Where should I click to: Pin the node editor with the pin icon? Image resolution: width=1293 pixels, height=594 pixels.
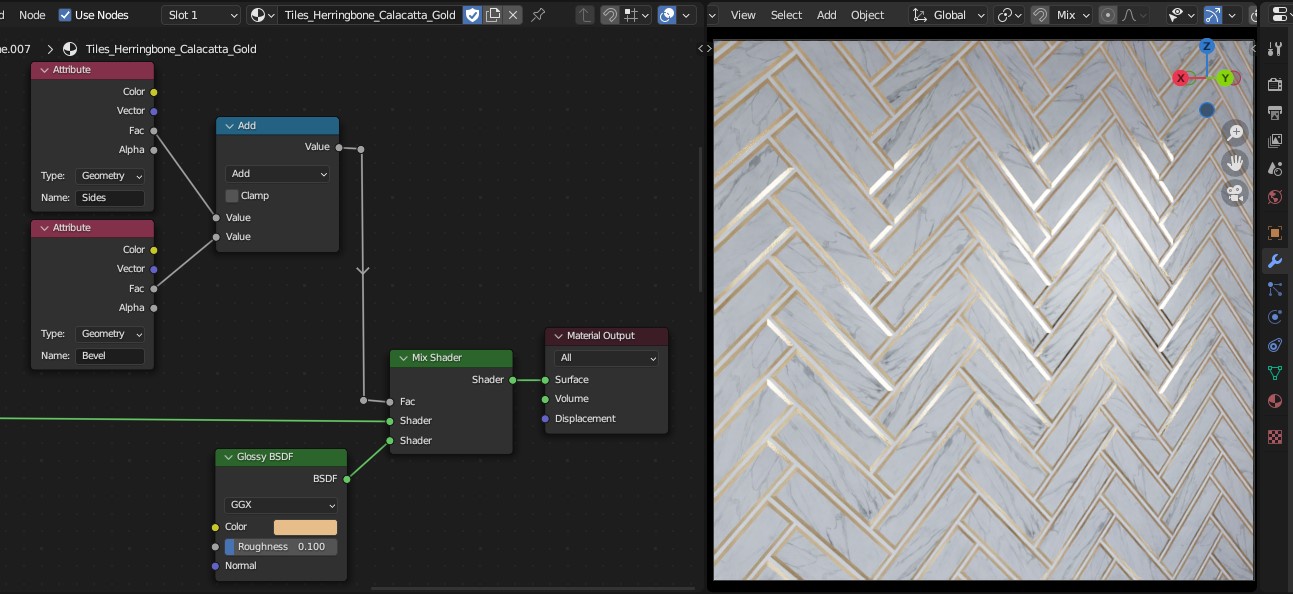539,15
